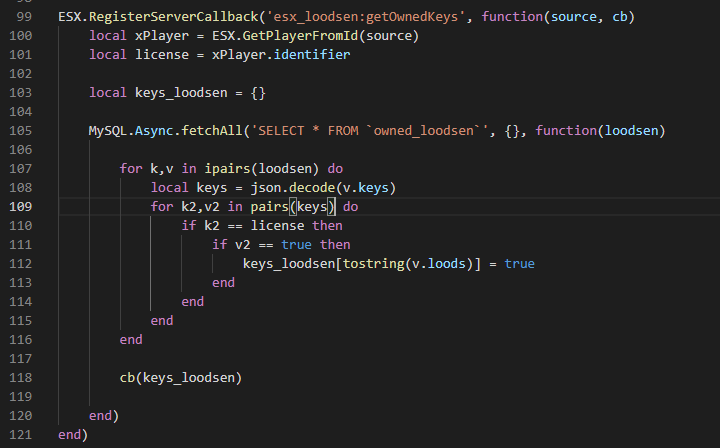Click line number 121 in the gutter
Screen dimensions: 720x448
[x=21, y=435]
